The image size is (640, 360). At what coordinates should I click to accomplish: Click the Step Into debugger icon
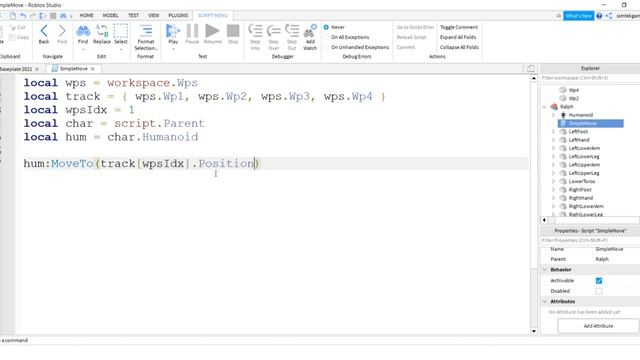[x=256, y=31]
